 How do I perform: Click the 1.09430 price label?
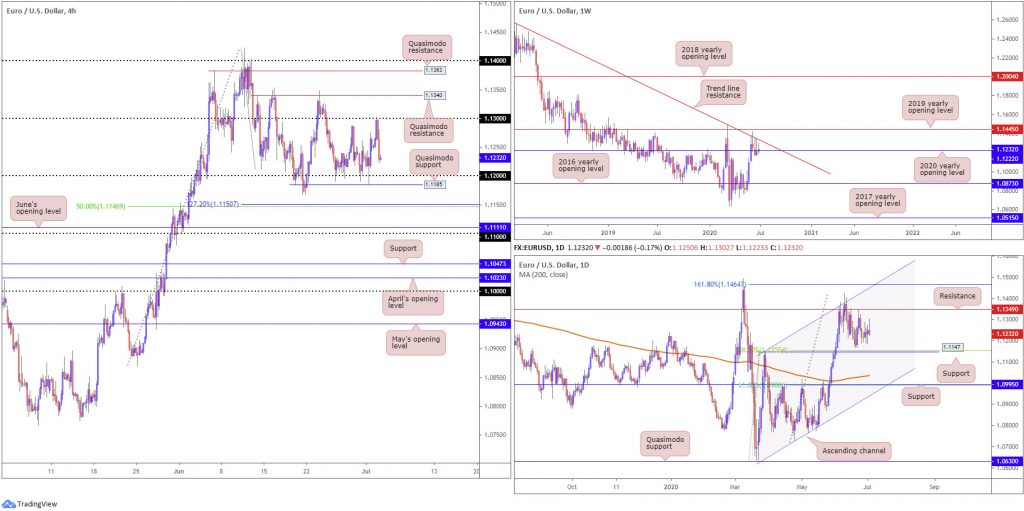click(494, 323)
